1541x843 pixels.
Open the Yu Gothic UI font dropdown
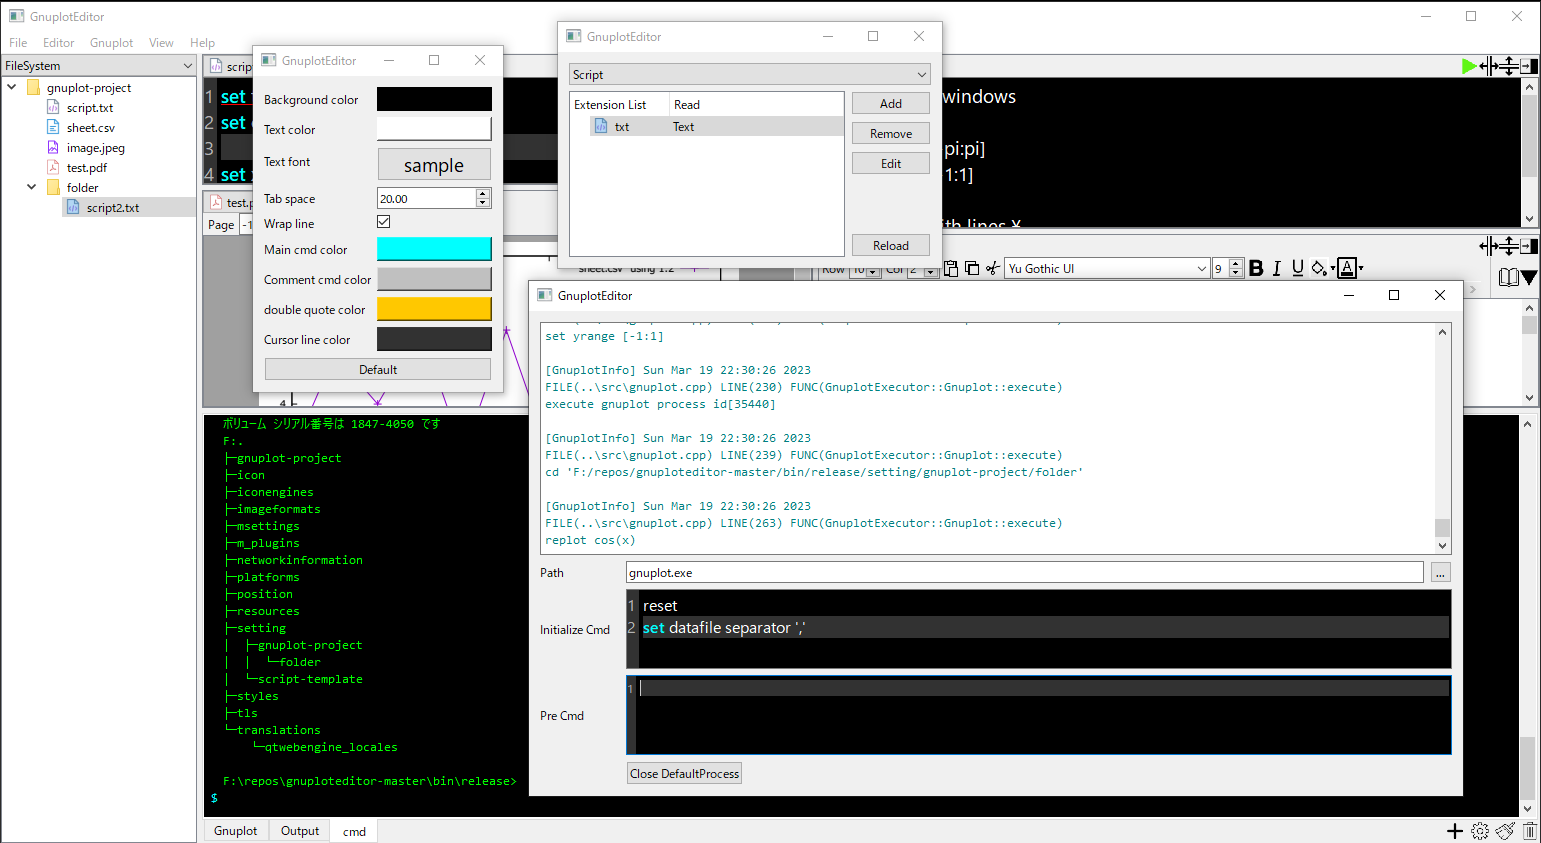1108,268
